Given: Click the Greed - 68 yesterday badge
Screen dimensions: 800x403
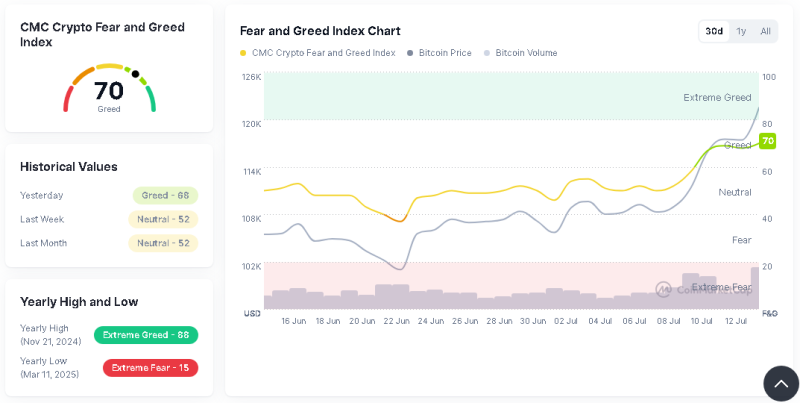Looking at the screenshot, I should 165,195.
